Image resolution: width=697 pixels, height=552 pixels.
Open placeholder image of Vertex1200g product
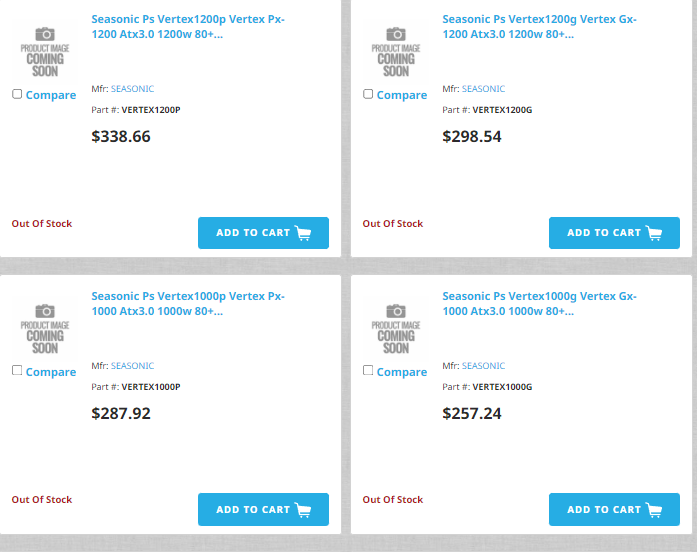click(x=396, y=52)
